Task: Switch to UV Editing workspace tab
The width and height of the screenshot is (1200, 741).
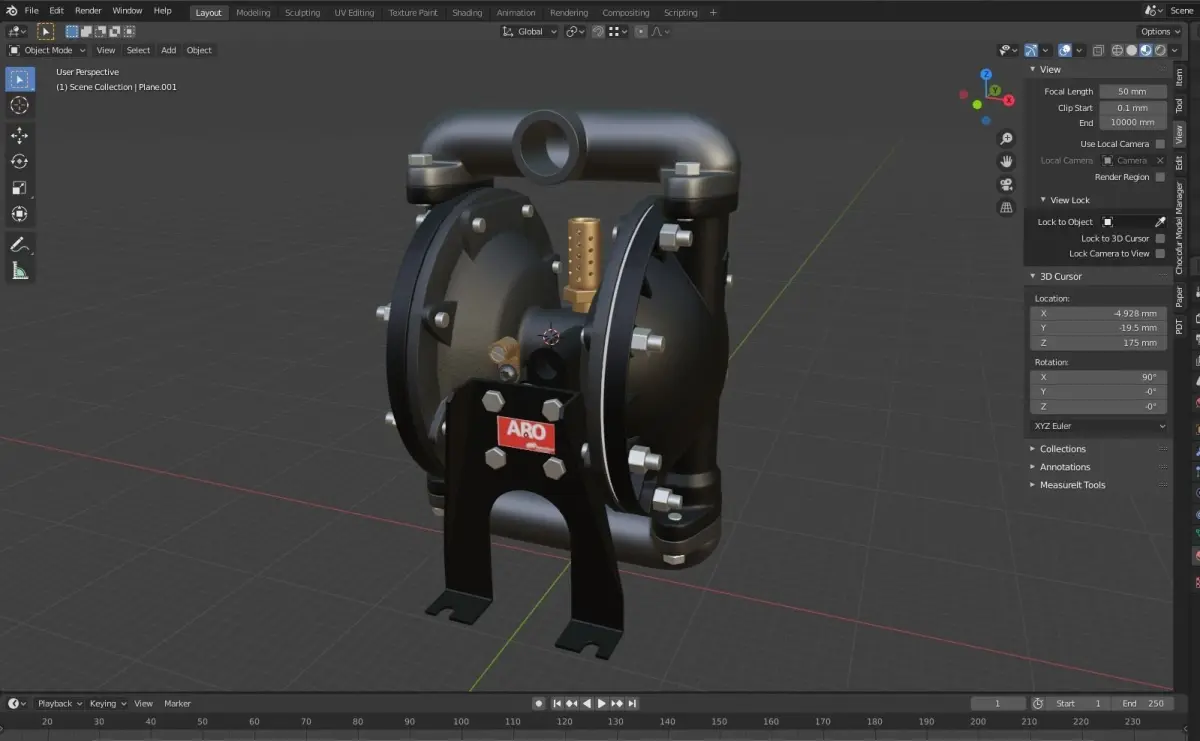Action: tap(354, 13)
